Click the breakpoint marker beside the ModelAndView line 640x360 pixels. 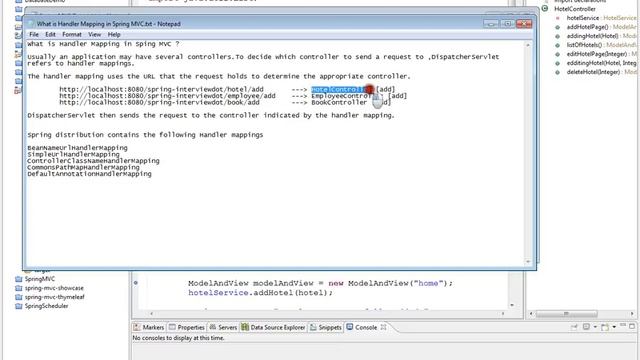click(136, 283)
